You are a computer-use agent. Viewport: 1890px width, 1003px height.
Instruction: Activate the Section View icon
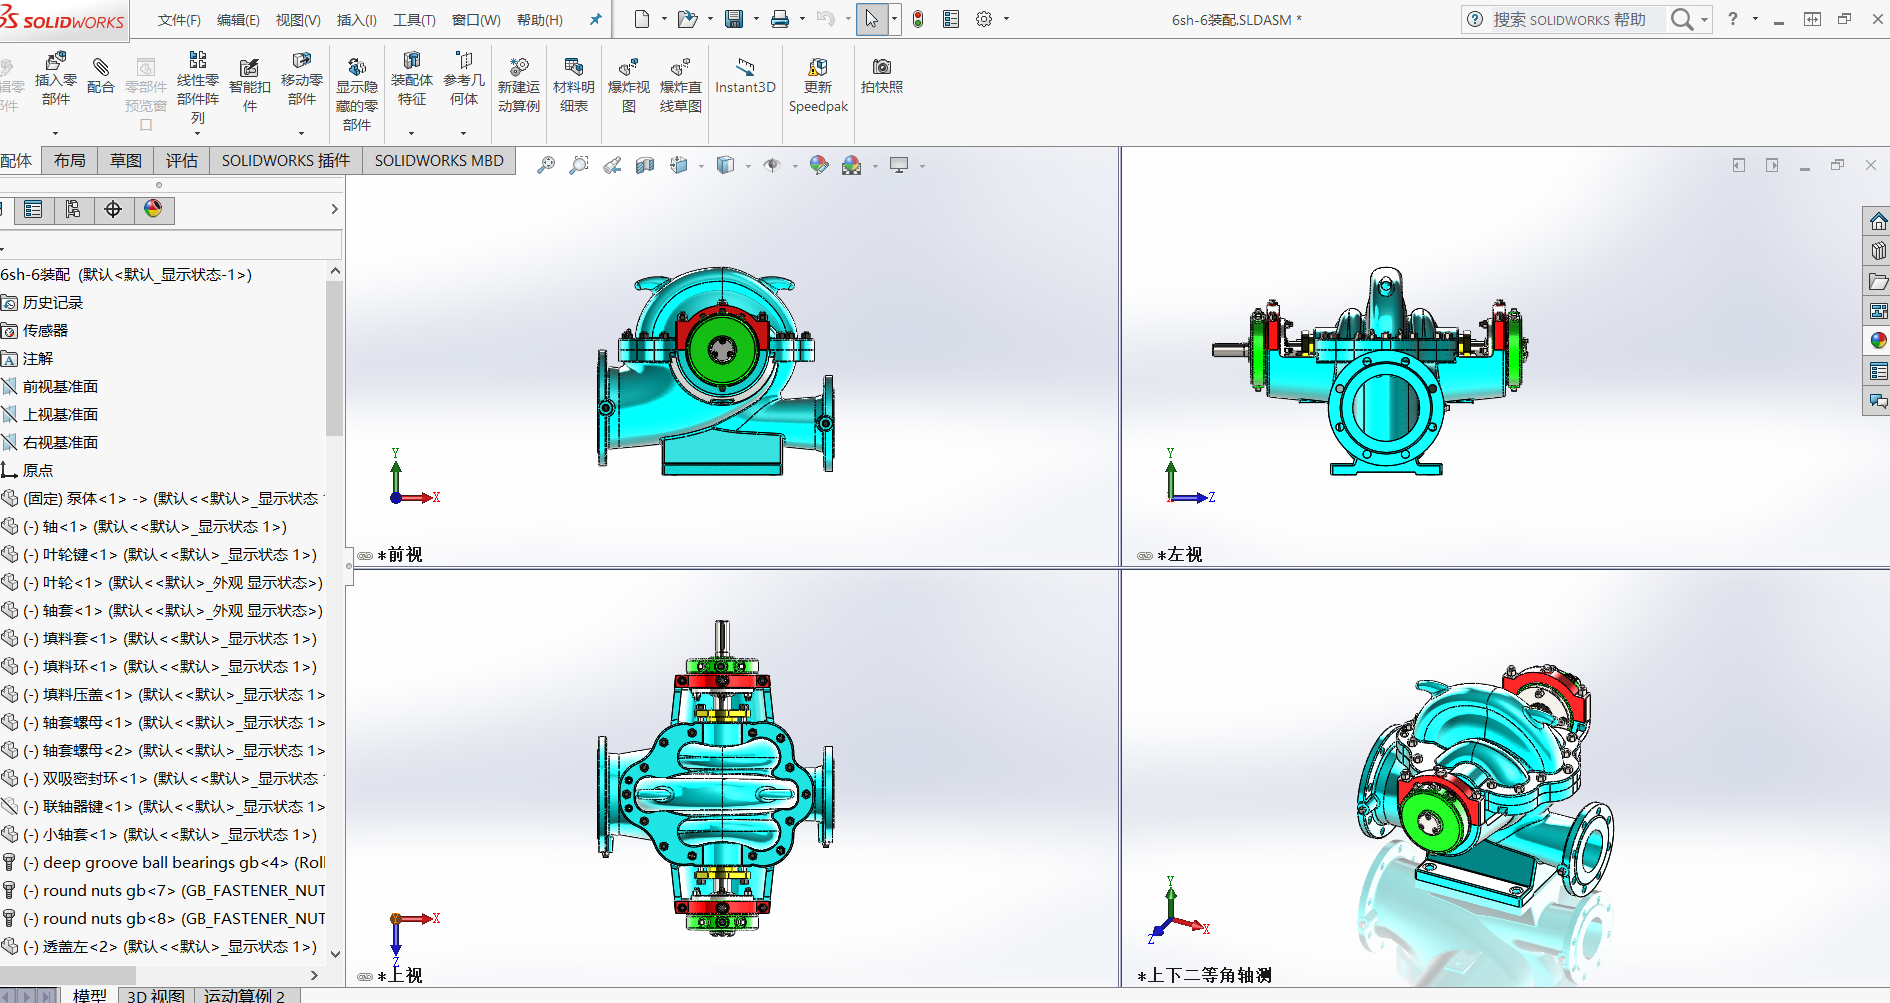(x=645, y=165)
